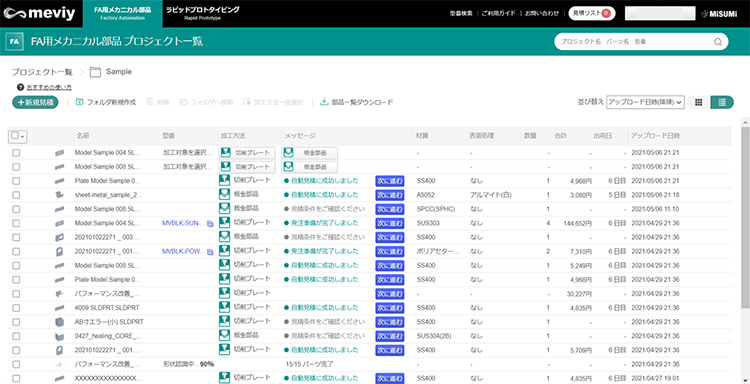The height and width of the screenshot is (384, 750).
Task: Tick checkbox for #009.SLDPRT.SLDPRT row
Action: pyautogui.click(x=16, y=308)
